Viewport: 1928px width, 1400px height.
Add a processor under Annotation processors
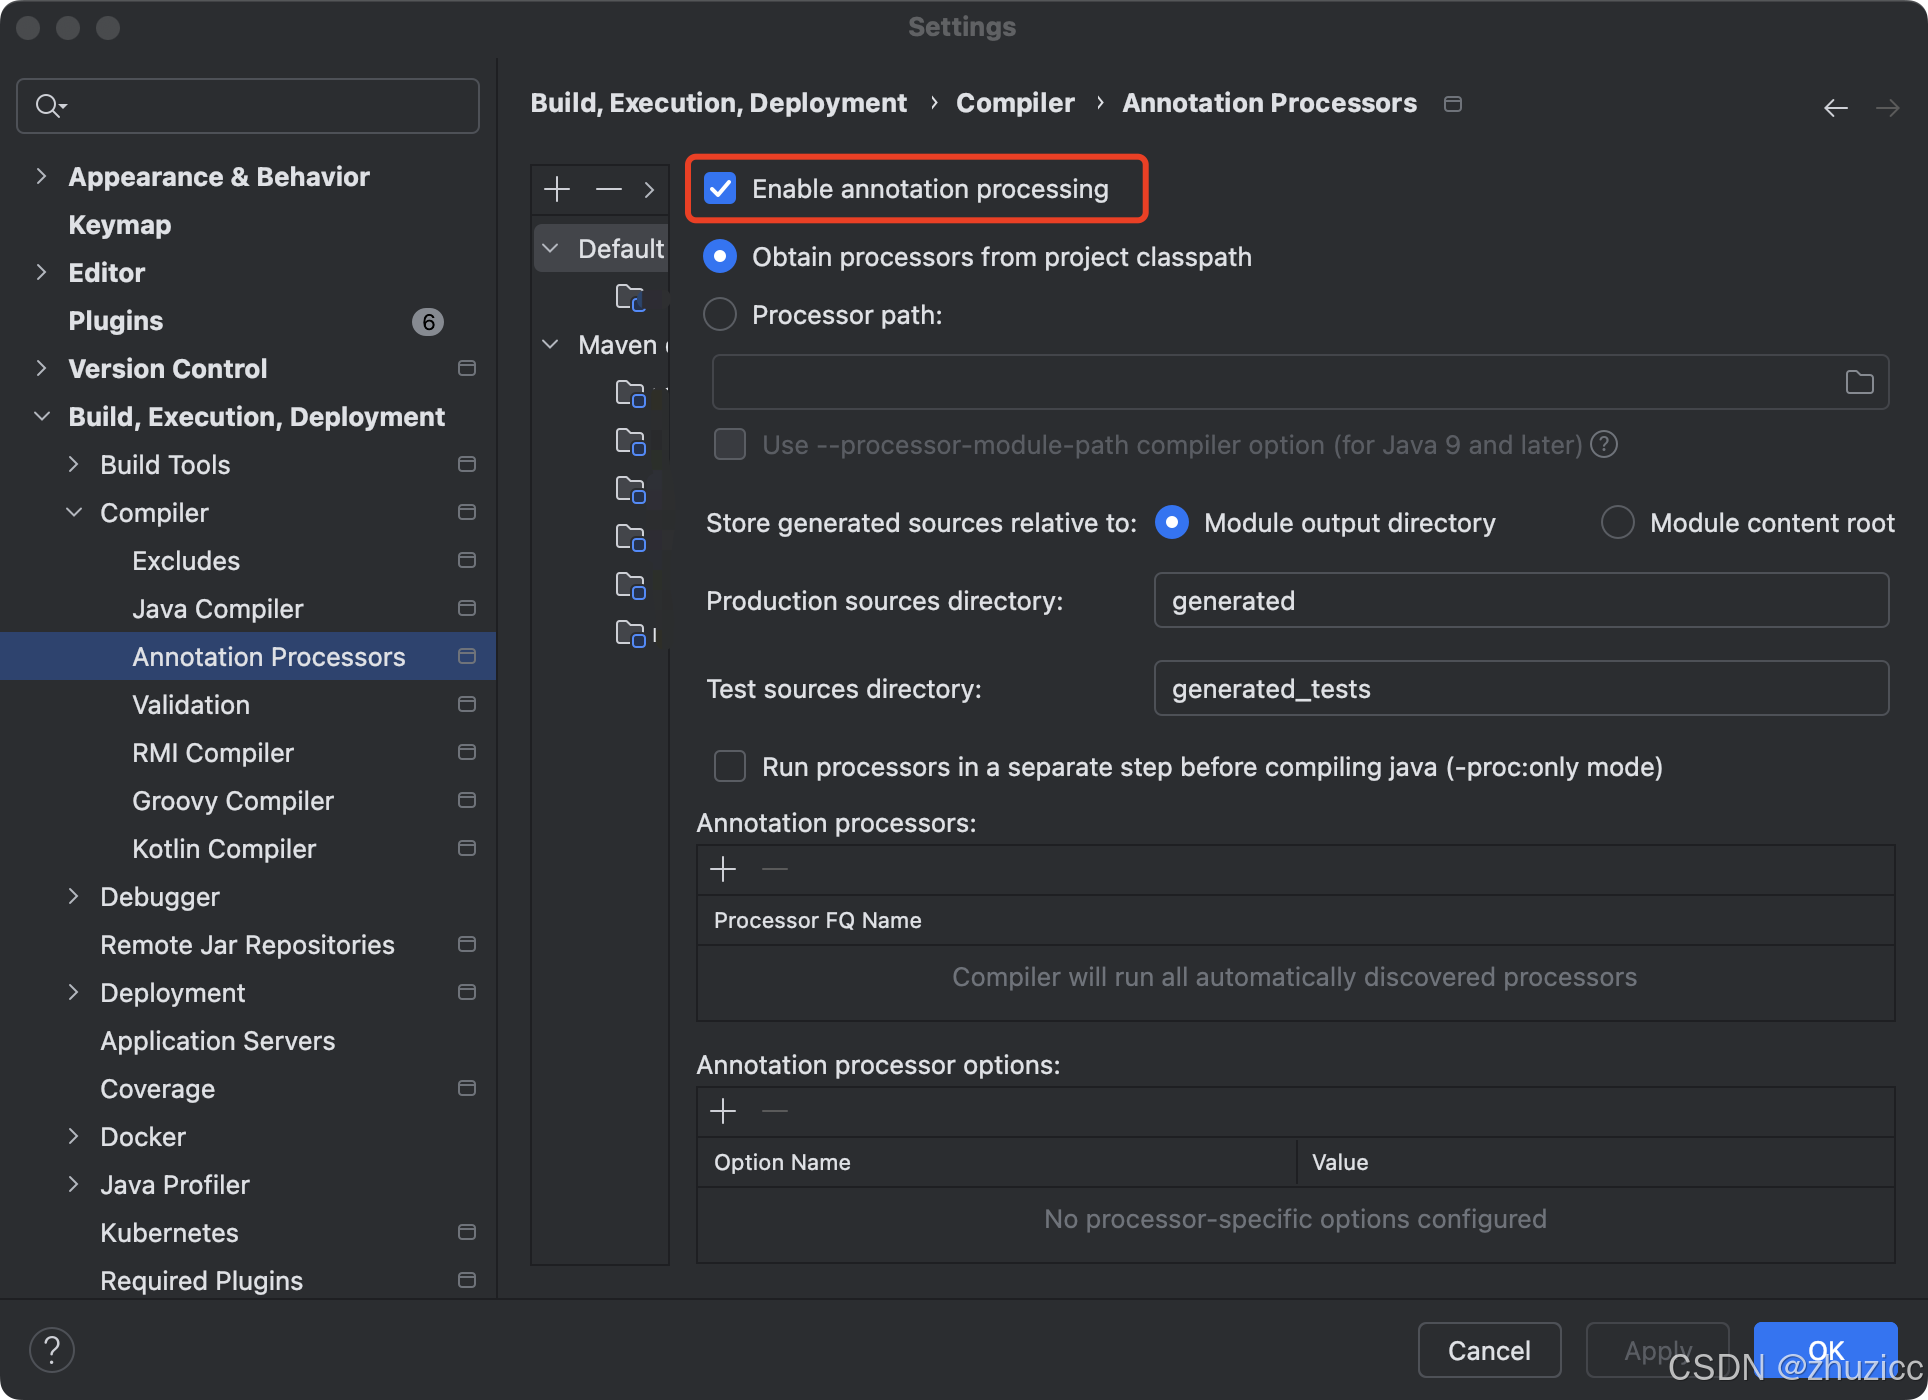pos(722,869)
